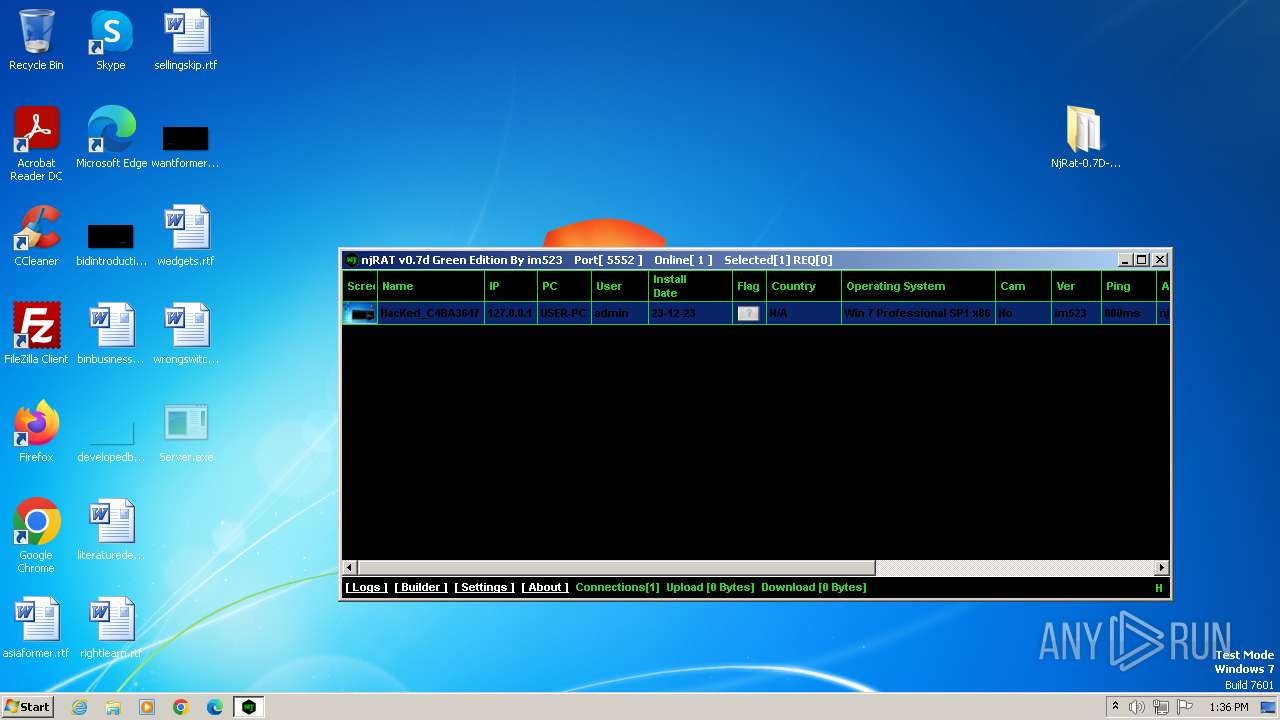Viewport: 1280px width, 720px height.
Task: Sort by Ver column header
Action: [x=1076, y=286]
